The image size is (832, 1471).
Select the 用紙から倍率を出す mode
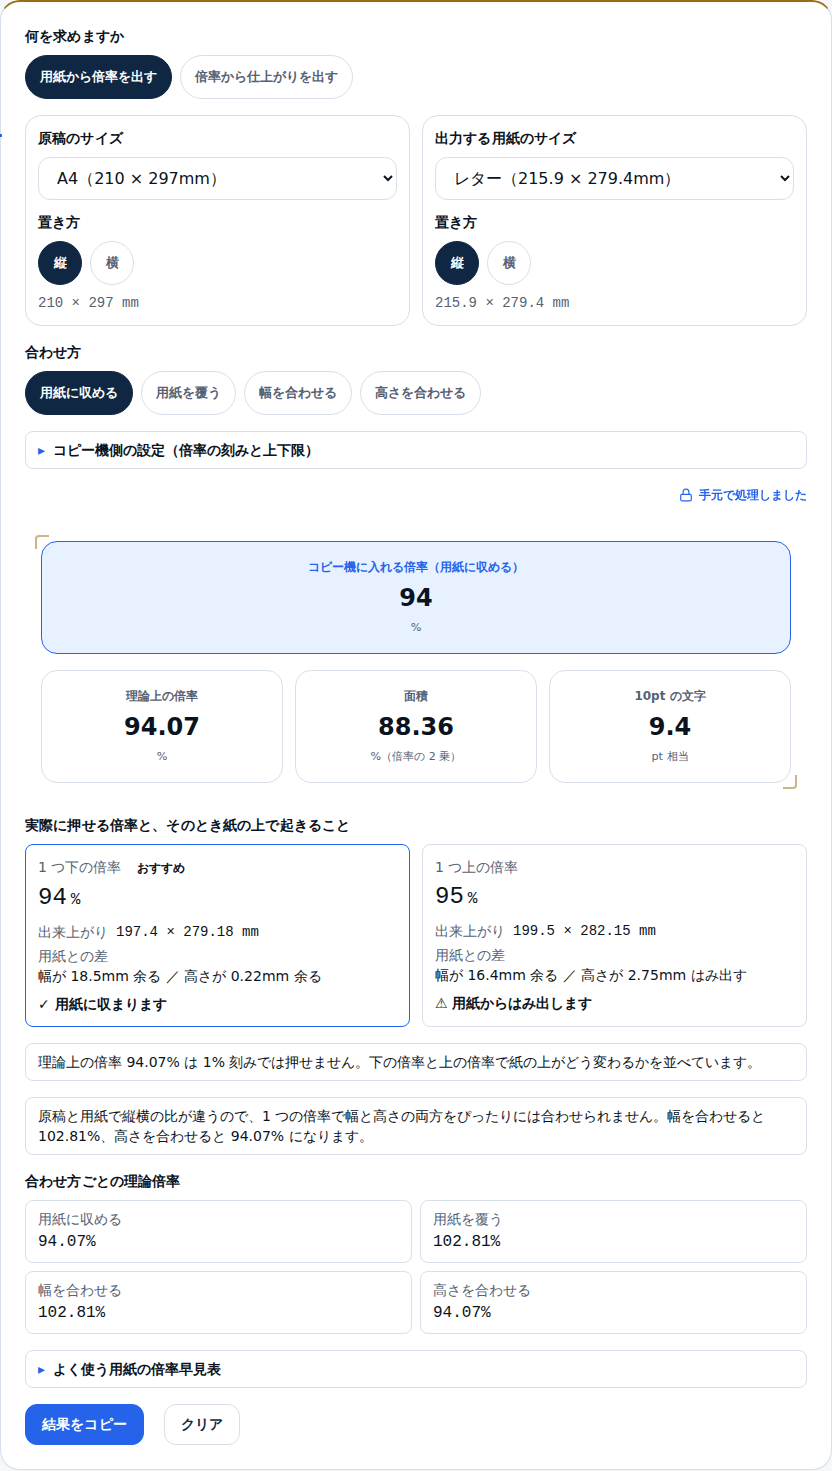[98, 77]
